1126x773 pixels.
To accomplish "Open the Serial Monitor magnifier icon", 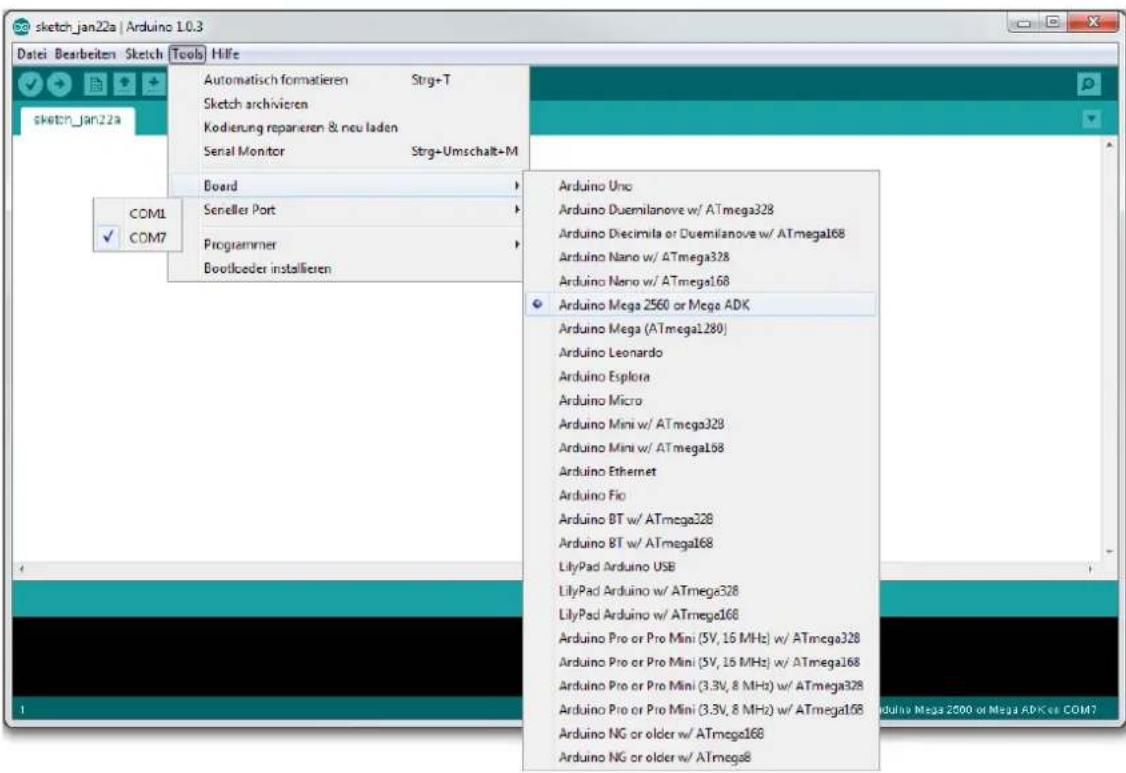I will click(1089, 84).
